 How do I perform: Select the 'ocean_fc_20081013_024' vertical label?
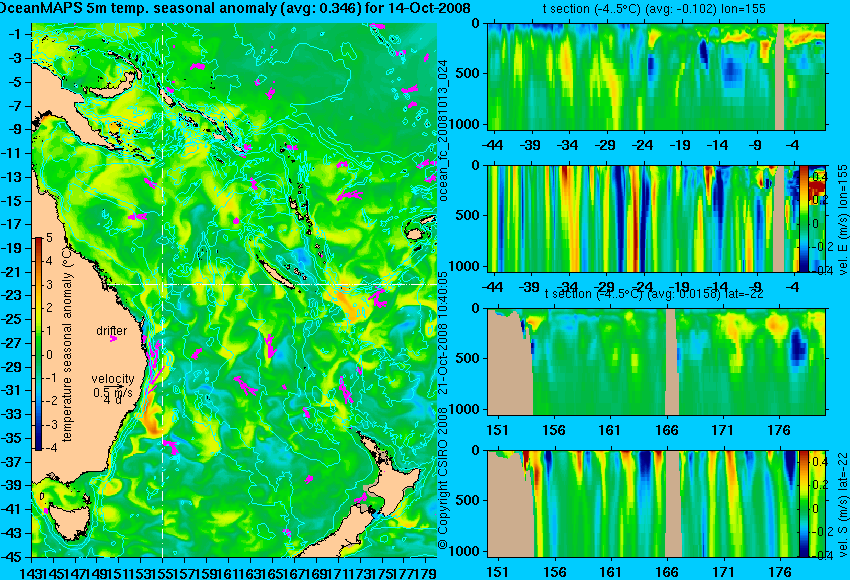(442, 130)
